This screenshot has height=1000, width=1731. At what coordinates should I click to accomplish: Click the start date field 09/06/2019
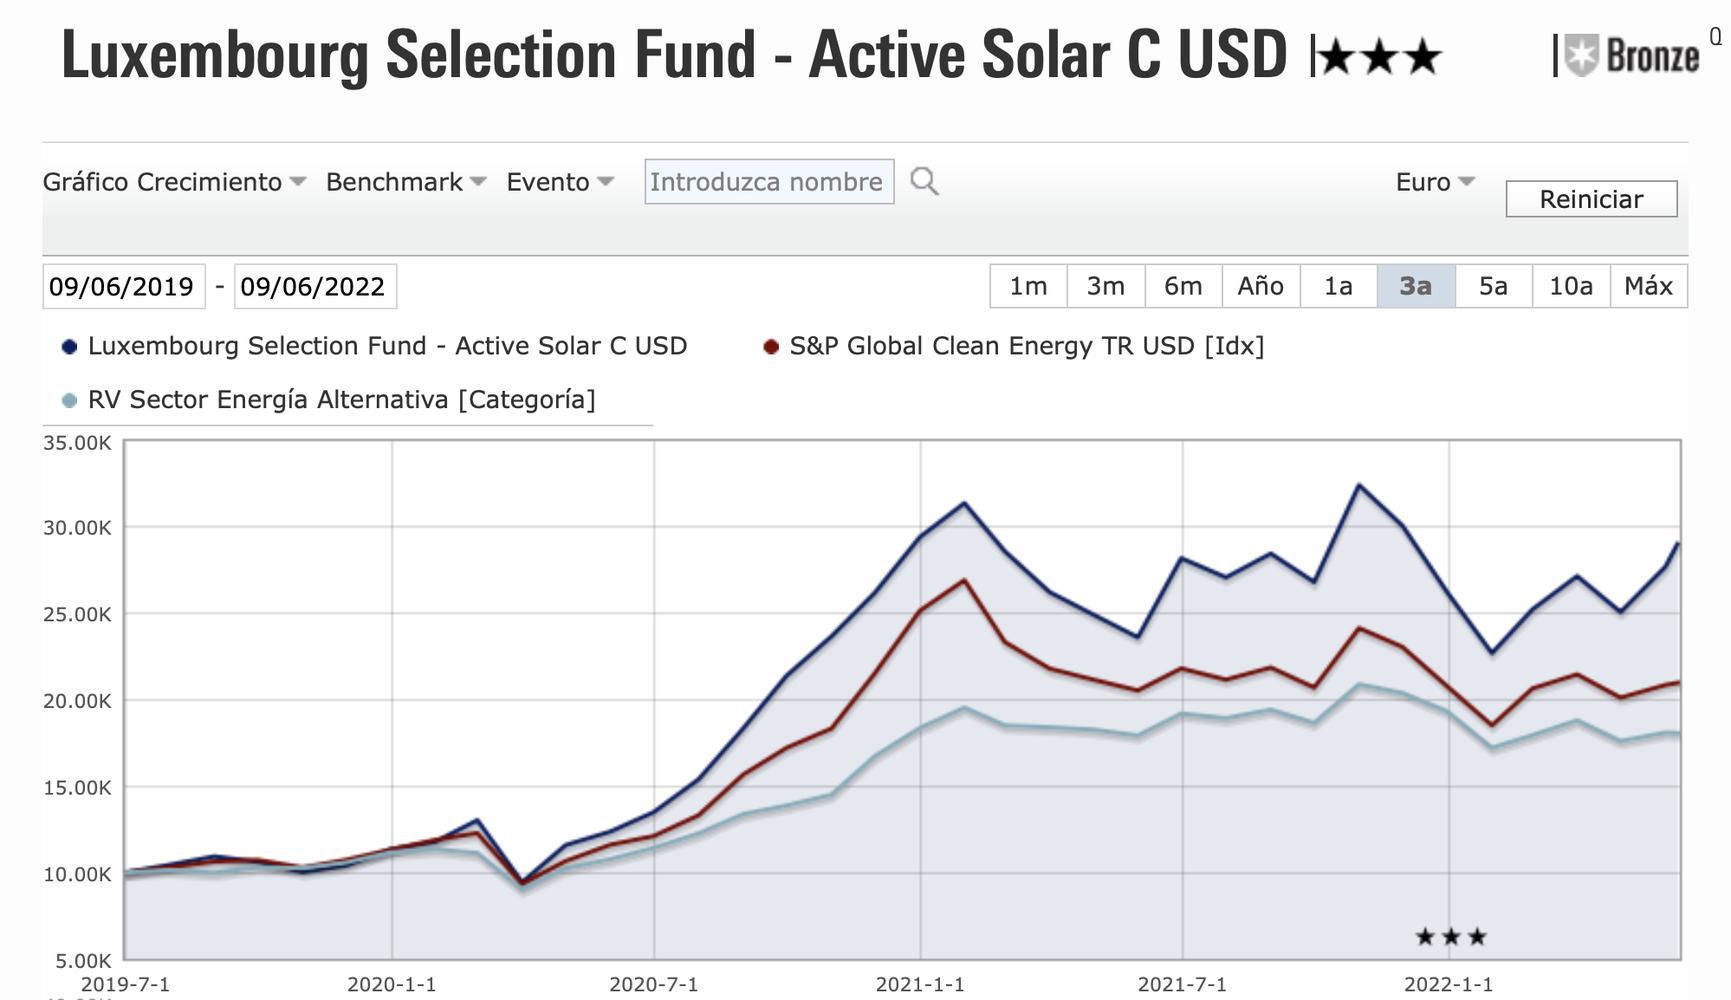pyautogui.click(x=122, y=287)
